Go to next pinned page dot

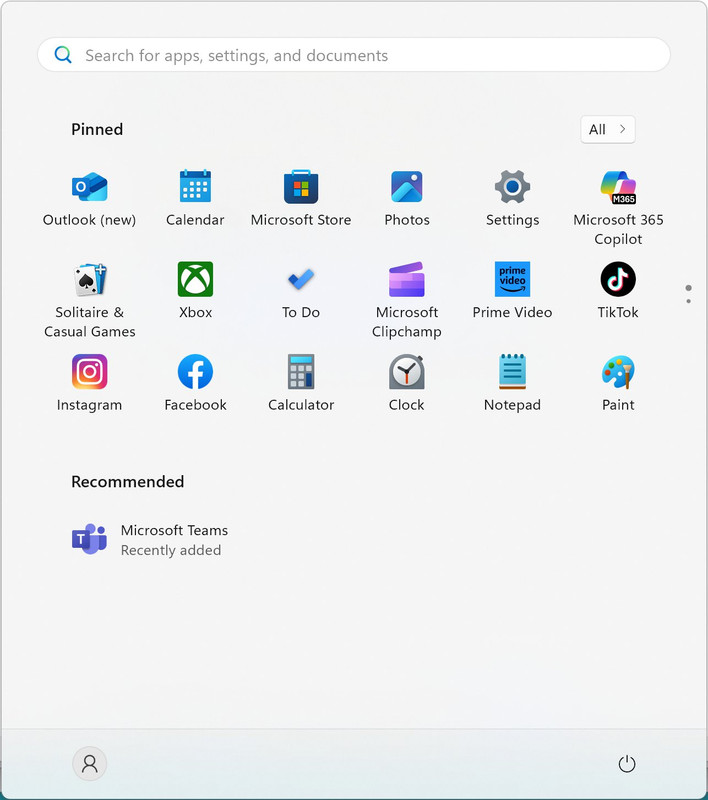click(689, 301)
